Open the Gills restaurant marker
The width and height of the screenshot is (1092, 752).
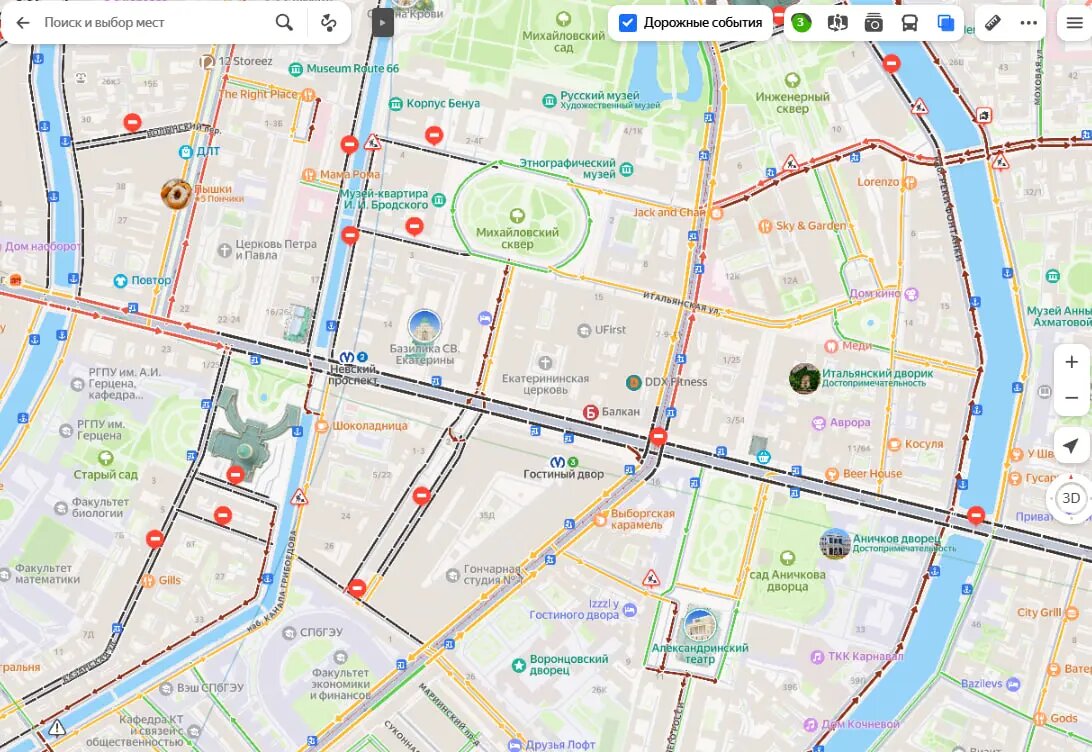click(148, 581)
